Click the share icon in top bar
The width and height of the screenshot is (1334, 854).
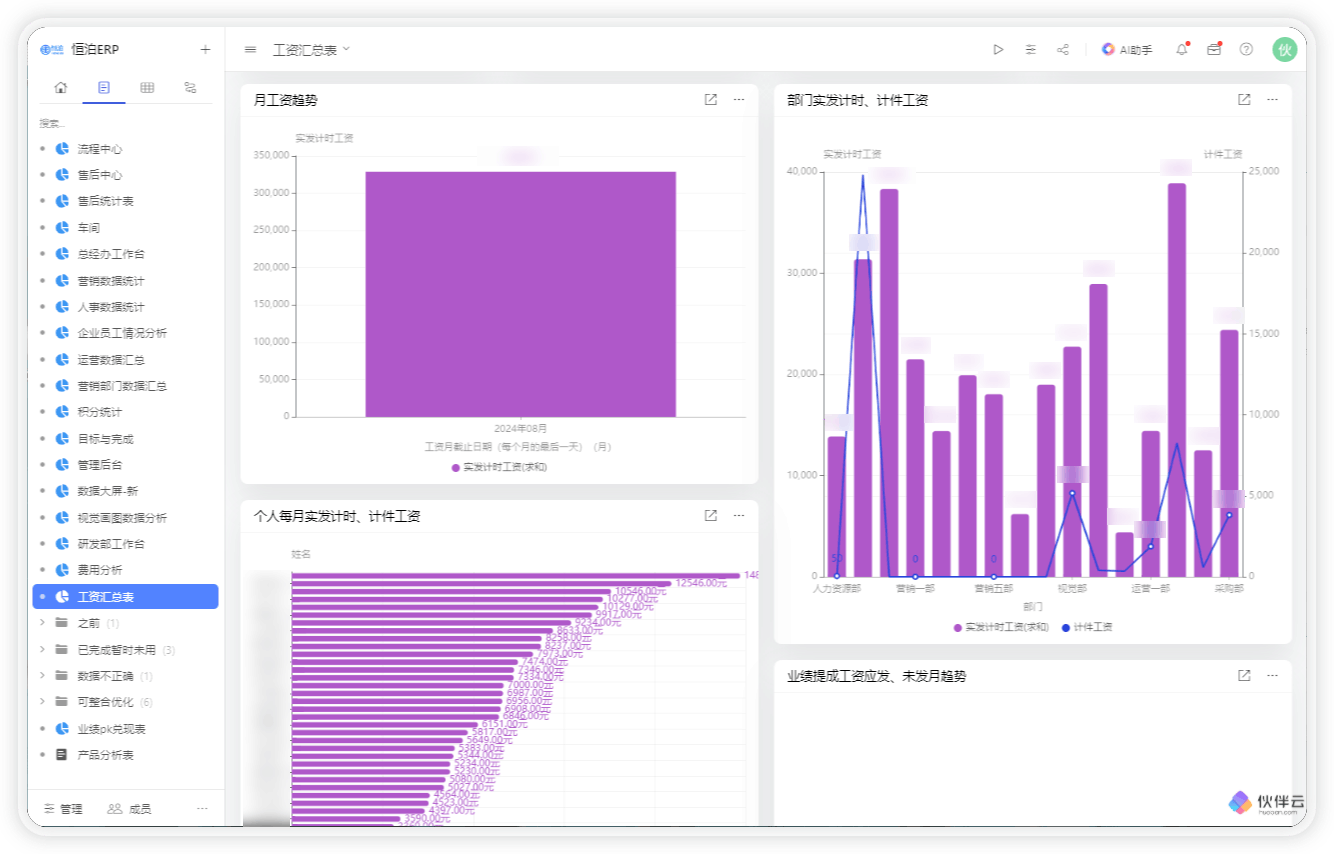click(x=1063, y=49)
